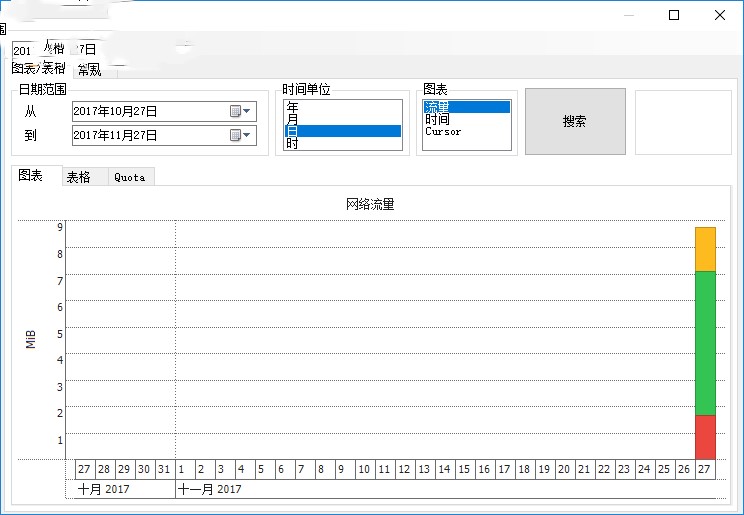Image resolution: width=744 pixels, height=515 pixels.
Task: Select 时 in the time unit list
Action: (x=292, y=143)
